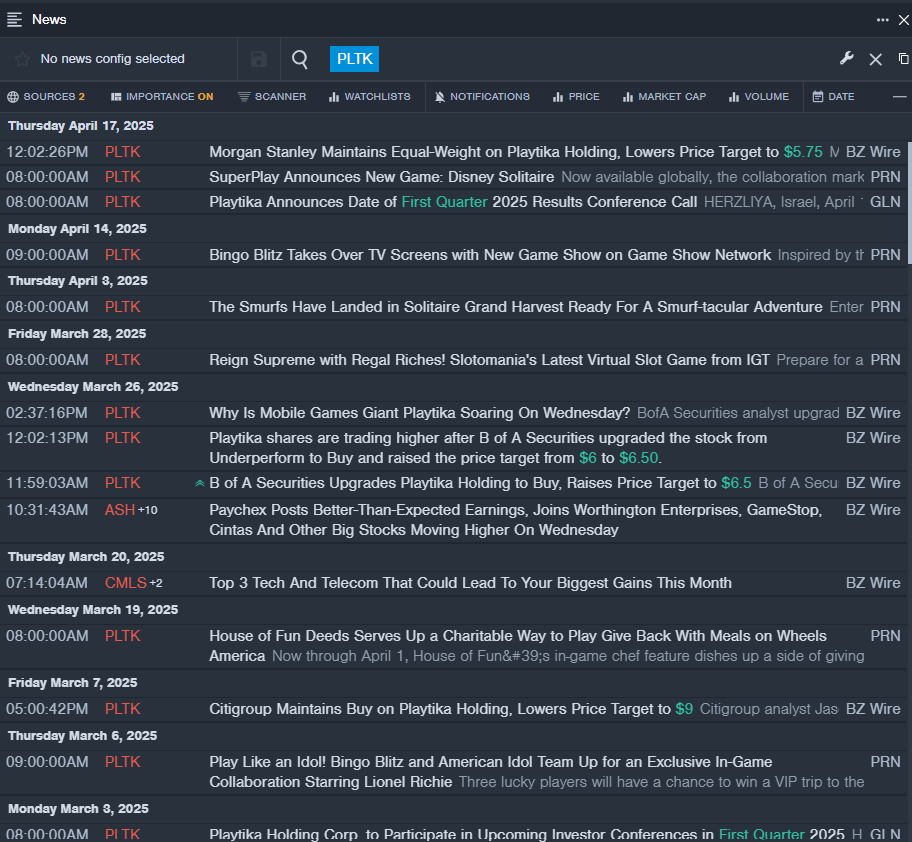Star the news config as favorite
Screen dimensions: 912x842
tap(22, 59)
